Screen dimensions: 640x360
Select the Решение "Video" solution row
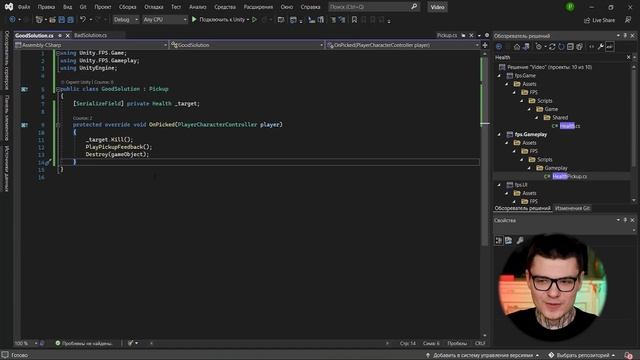pyautogui.click(x=550, y=67)
